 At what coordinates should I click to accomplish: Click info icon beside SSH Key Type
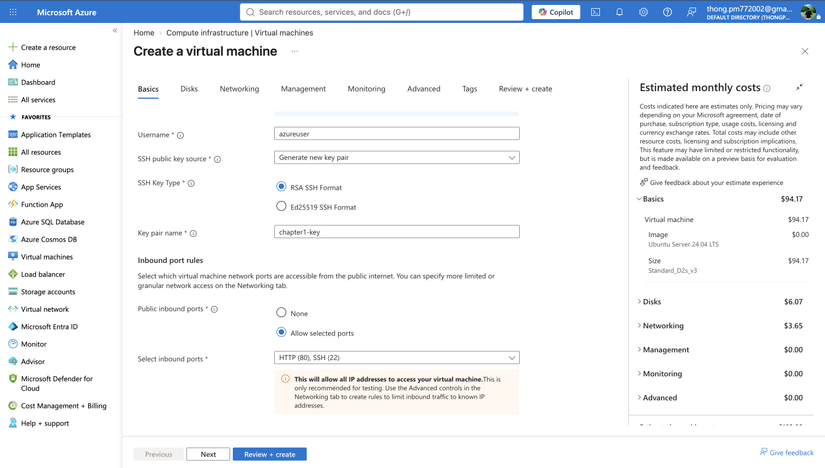pos(192,183)
